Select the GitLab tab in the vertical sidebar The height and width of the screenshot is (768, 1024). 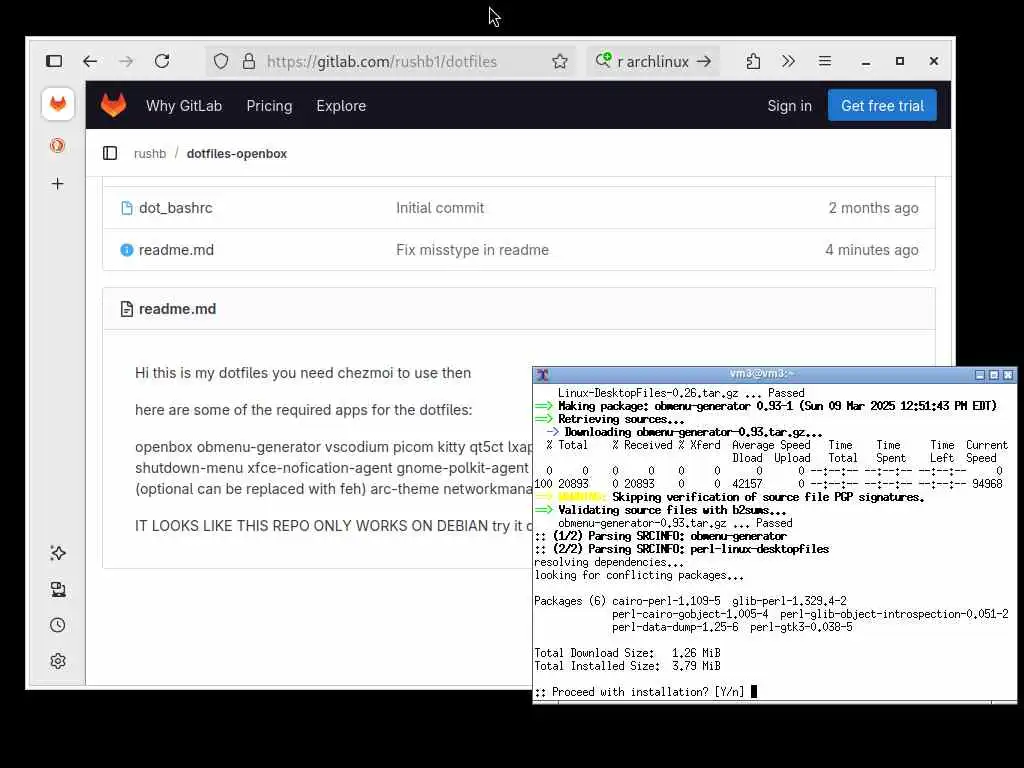[58, 104]
